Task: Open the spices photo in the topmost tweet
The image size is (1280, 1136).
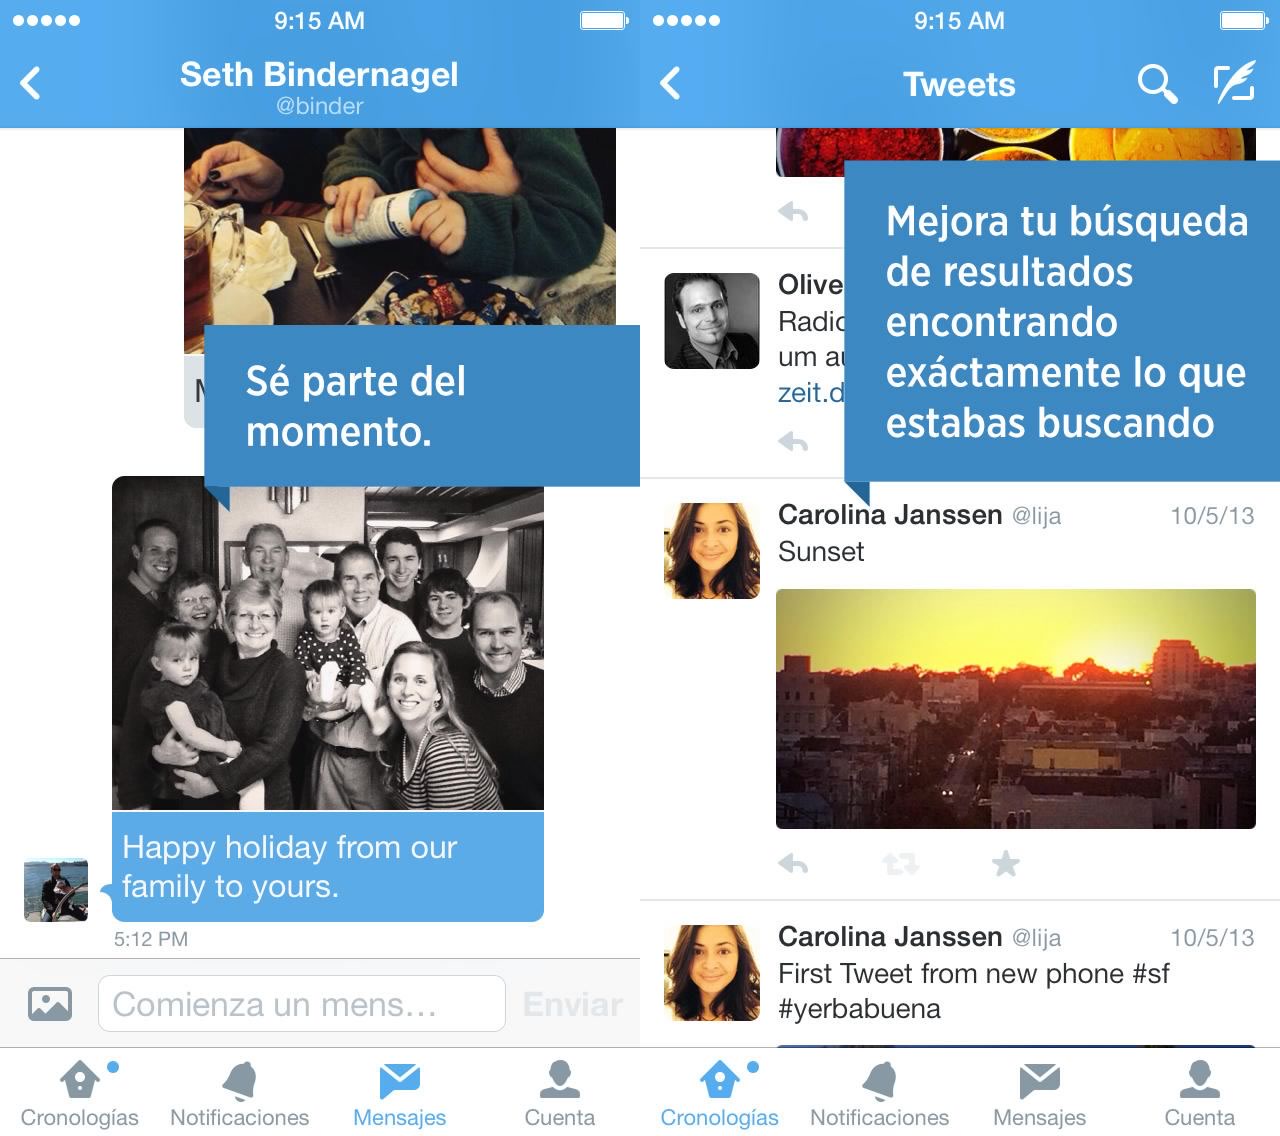Action: [1016, 152]
